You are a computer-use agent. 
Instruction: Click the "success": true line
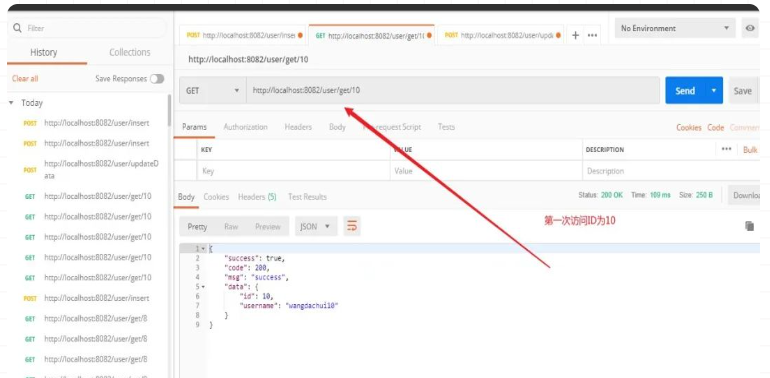click(x=254, y=258)
